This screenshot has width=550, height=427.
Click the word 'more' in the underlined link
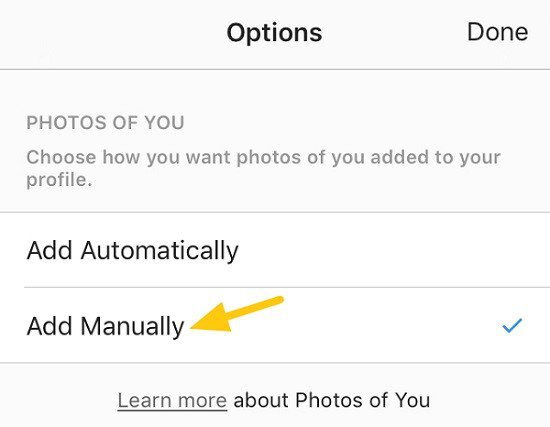point(202,400)
